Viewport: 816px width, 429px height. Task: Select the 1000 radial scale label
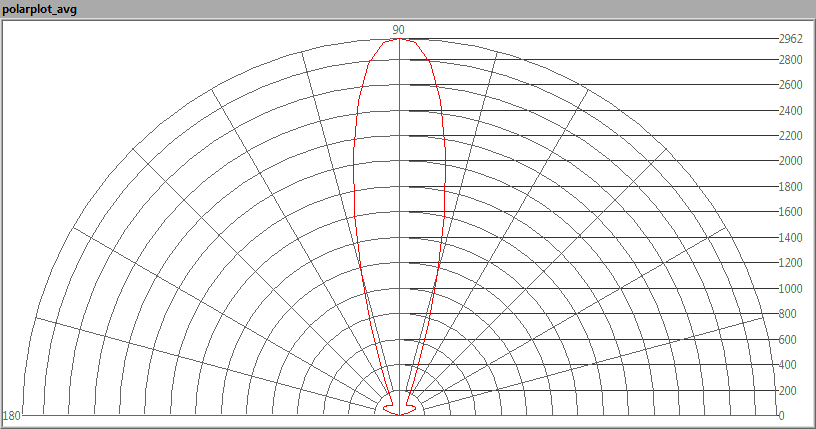coord(790,289)
